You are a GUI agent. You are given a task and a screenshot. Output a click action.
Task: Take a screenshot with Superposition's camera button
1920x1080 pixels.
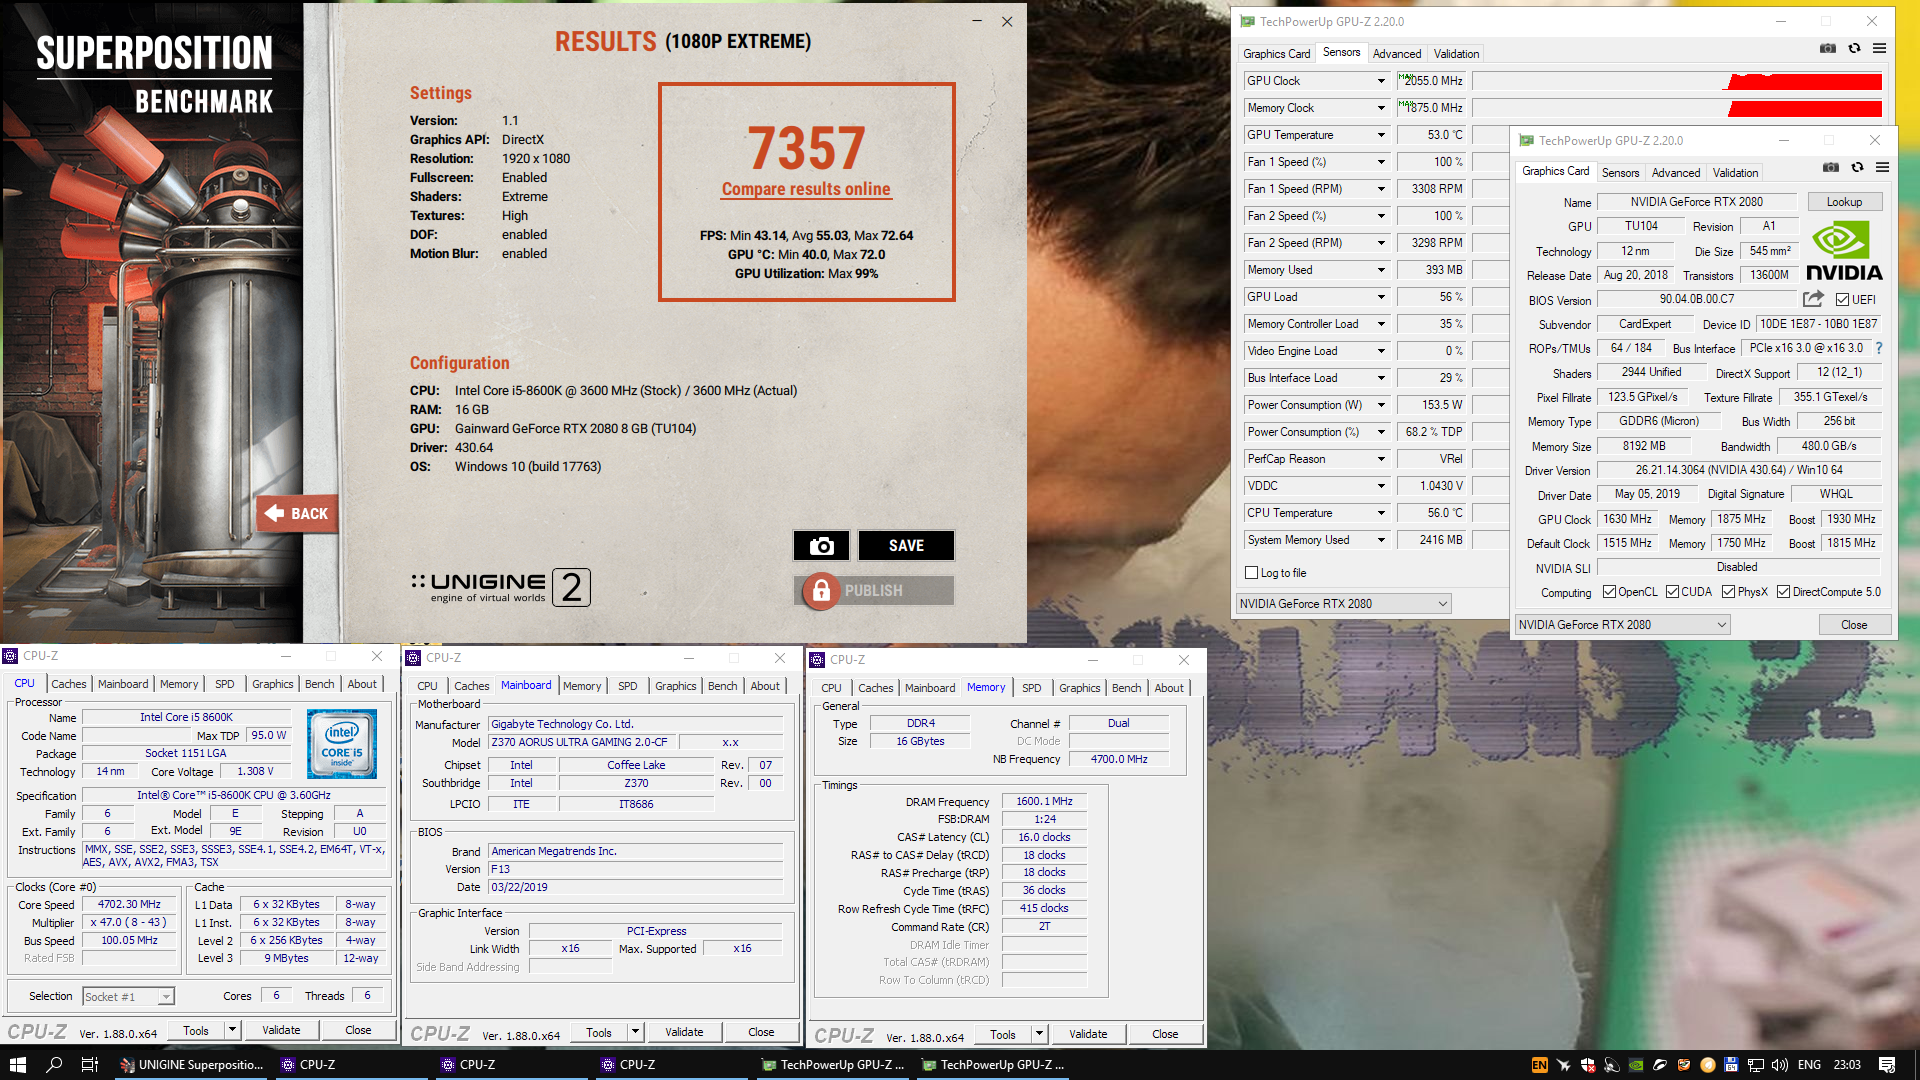[x=821, y=545]
